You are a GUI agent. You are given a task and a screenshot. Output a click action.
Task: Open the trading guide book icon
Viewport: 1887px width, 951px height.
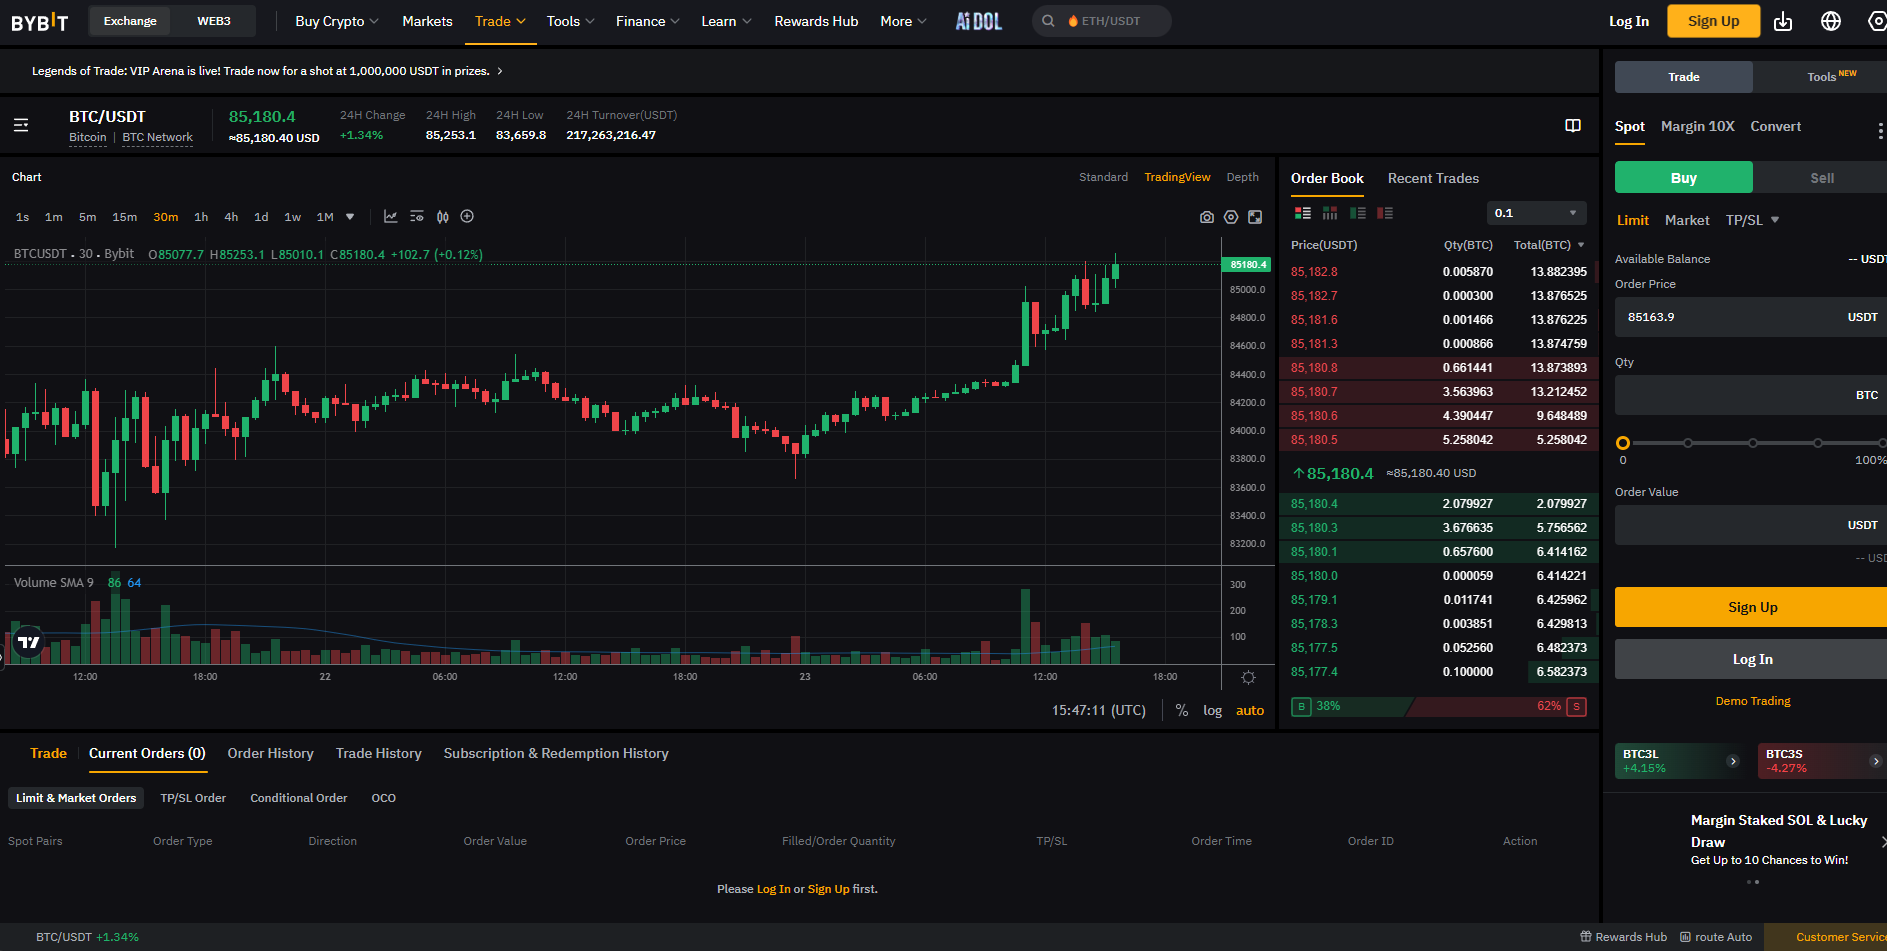click(x=1573, y=126)
